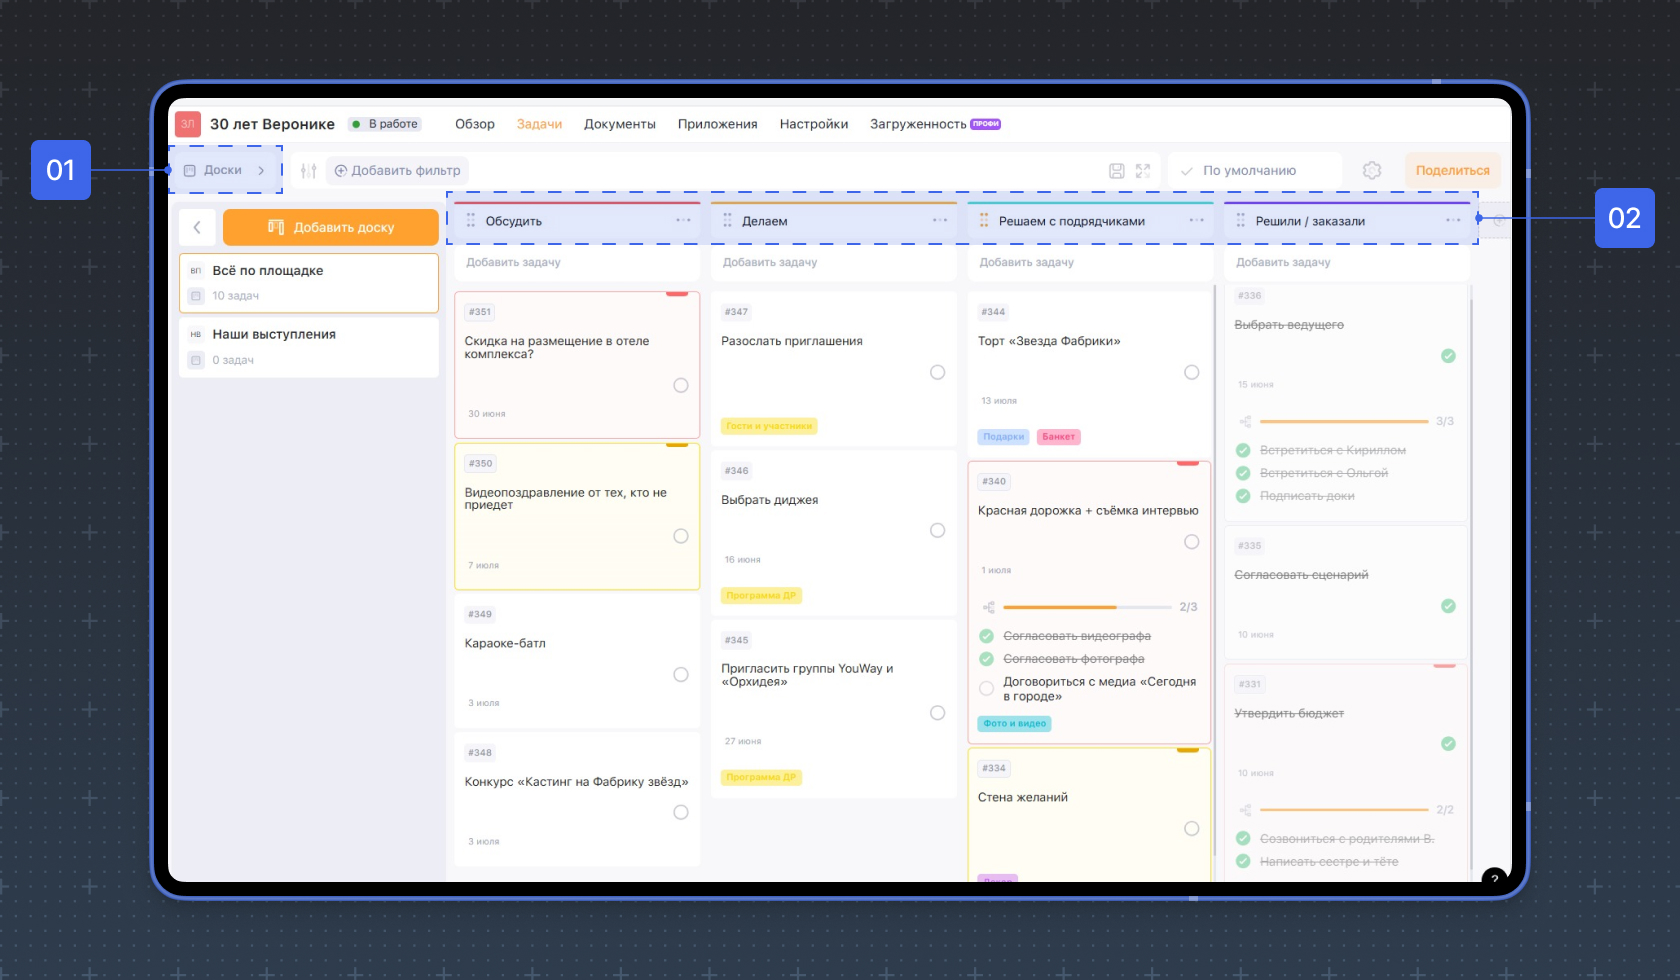
Task: Expand board to fullscreen with arrows icon
Action: click(1143, 171)
